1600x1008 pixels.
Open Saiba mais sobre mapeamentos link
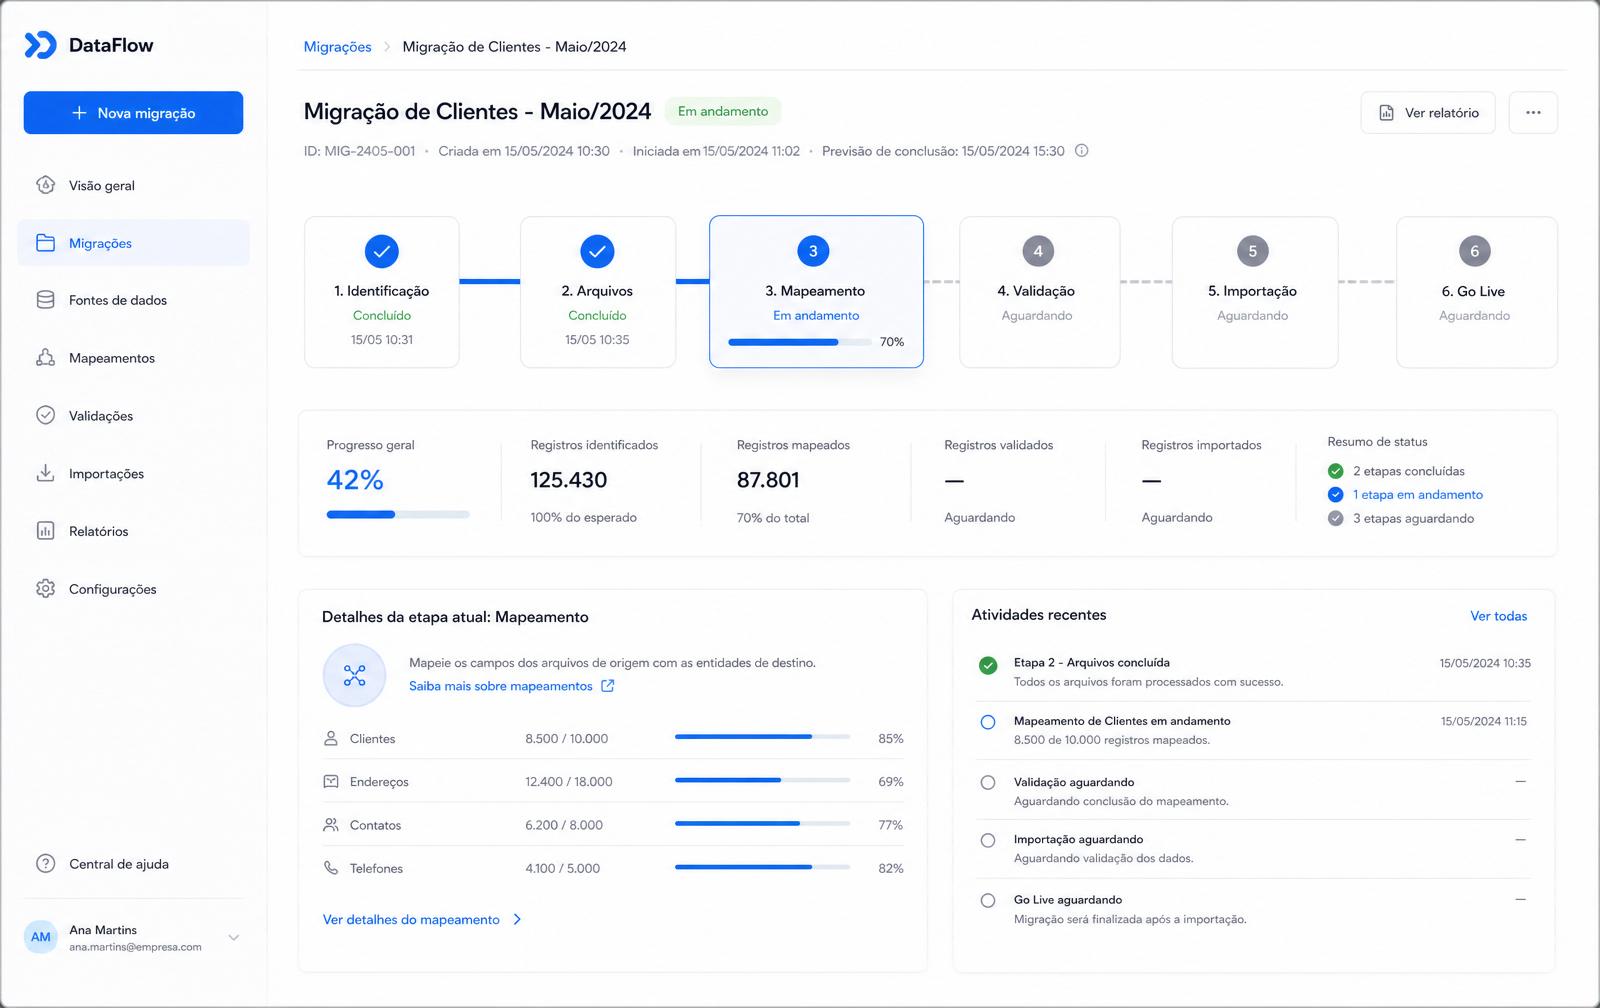tap(501, 686)
